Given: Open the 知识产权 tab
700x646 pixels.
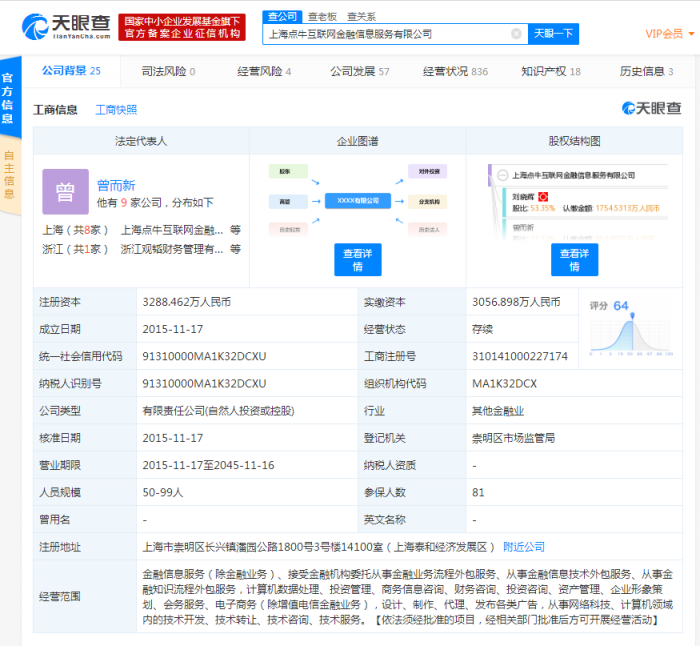Looking at the screenshot, I should (x=550, y=72).
